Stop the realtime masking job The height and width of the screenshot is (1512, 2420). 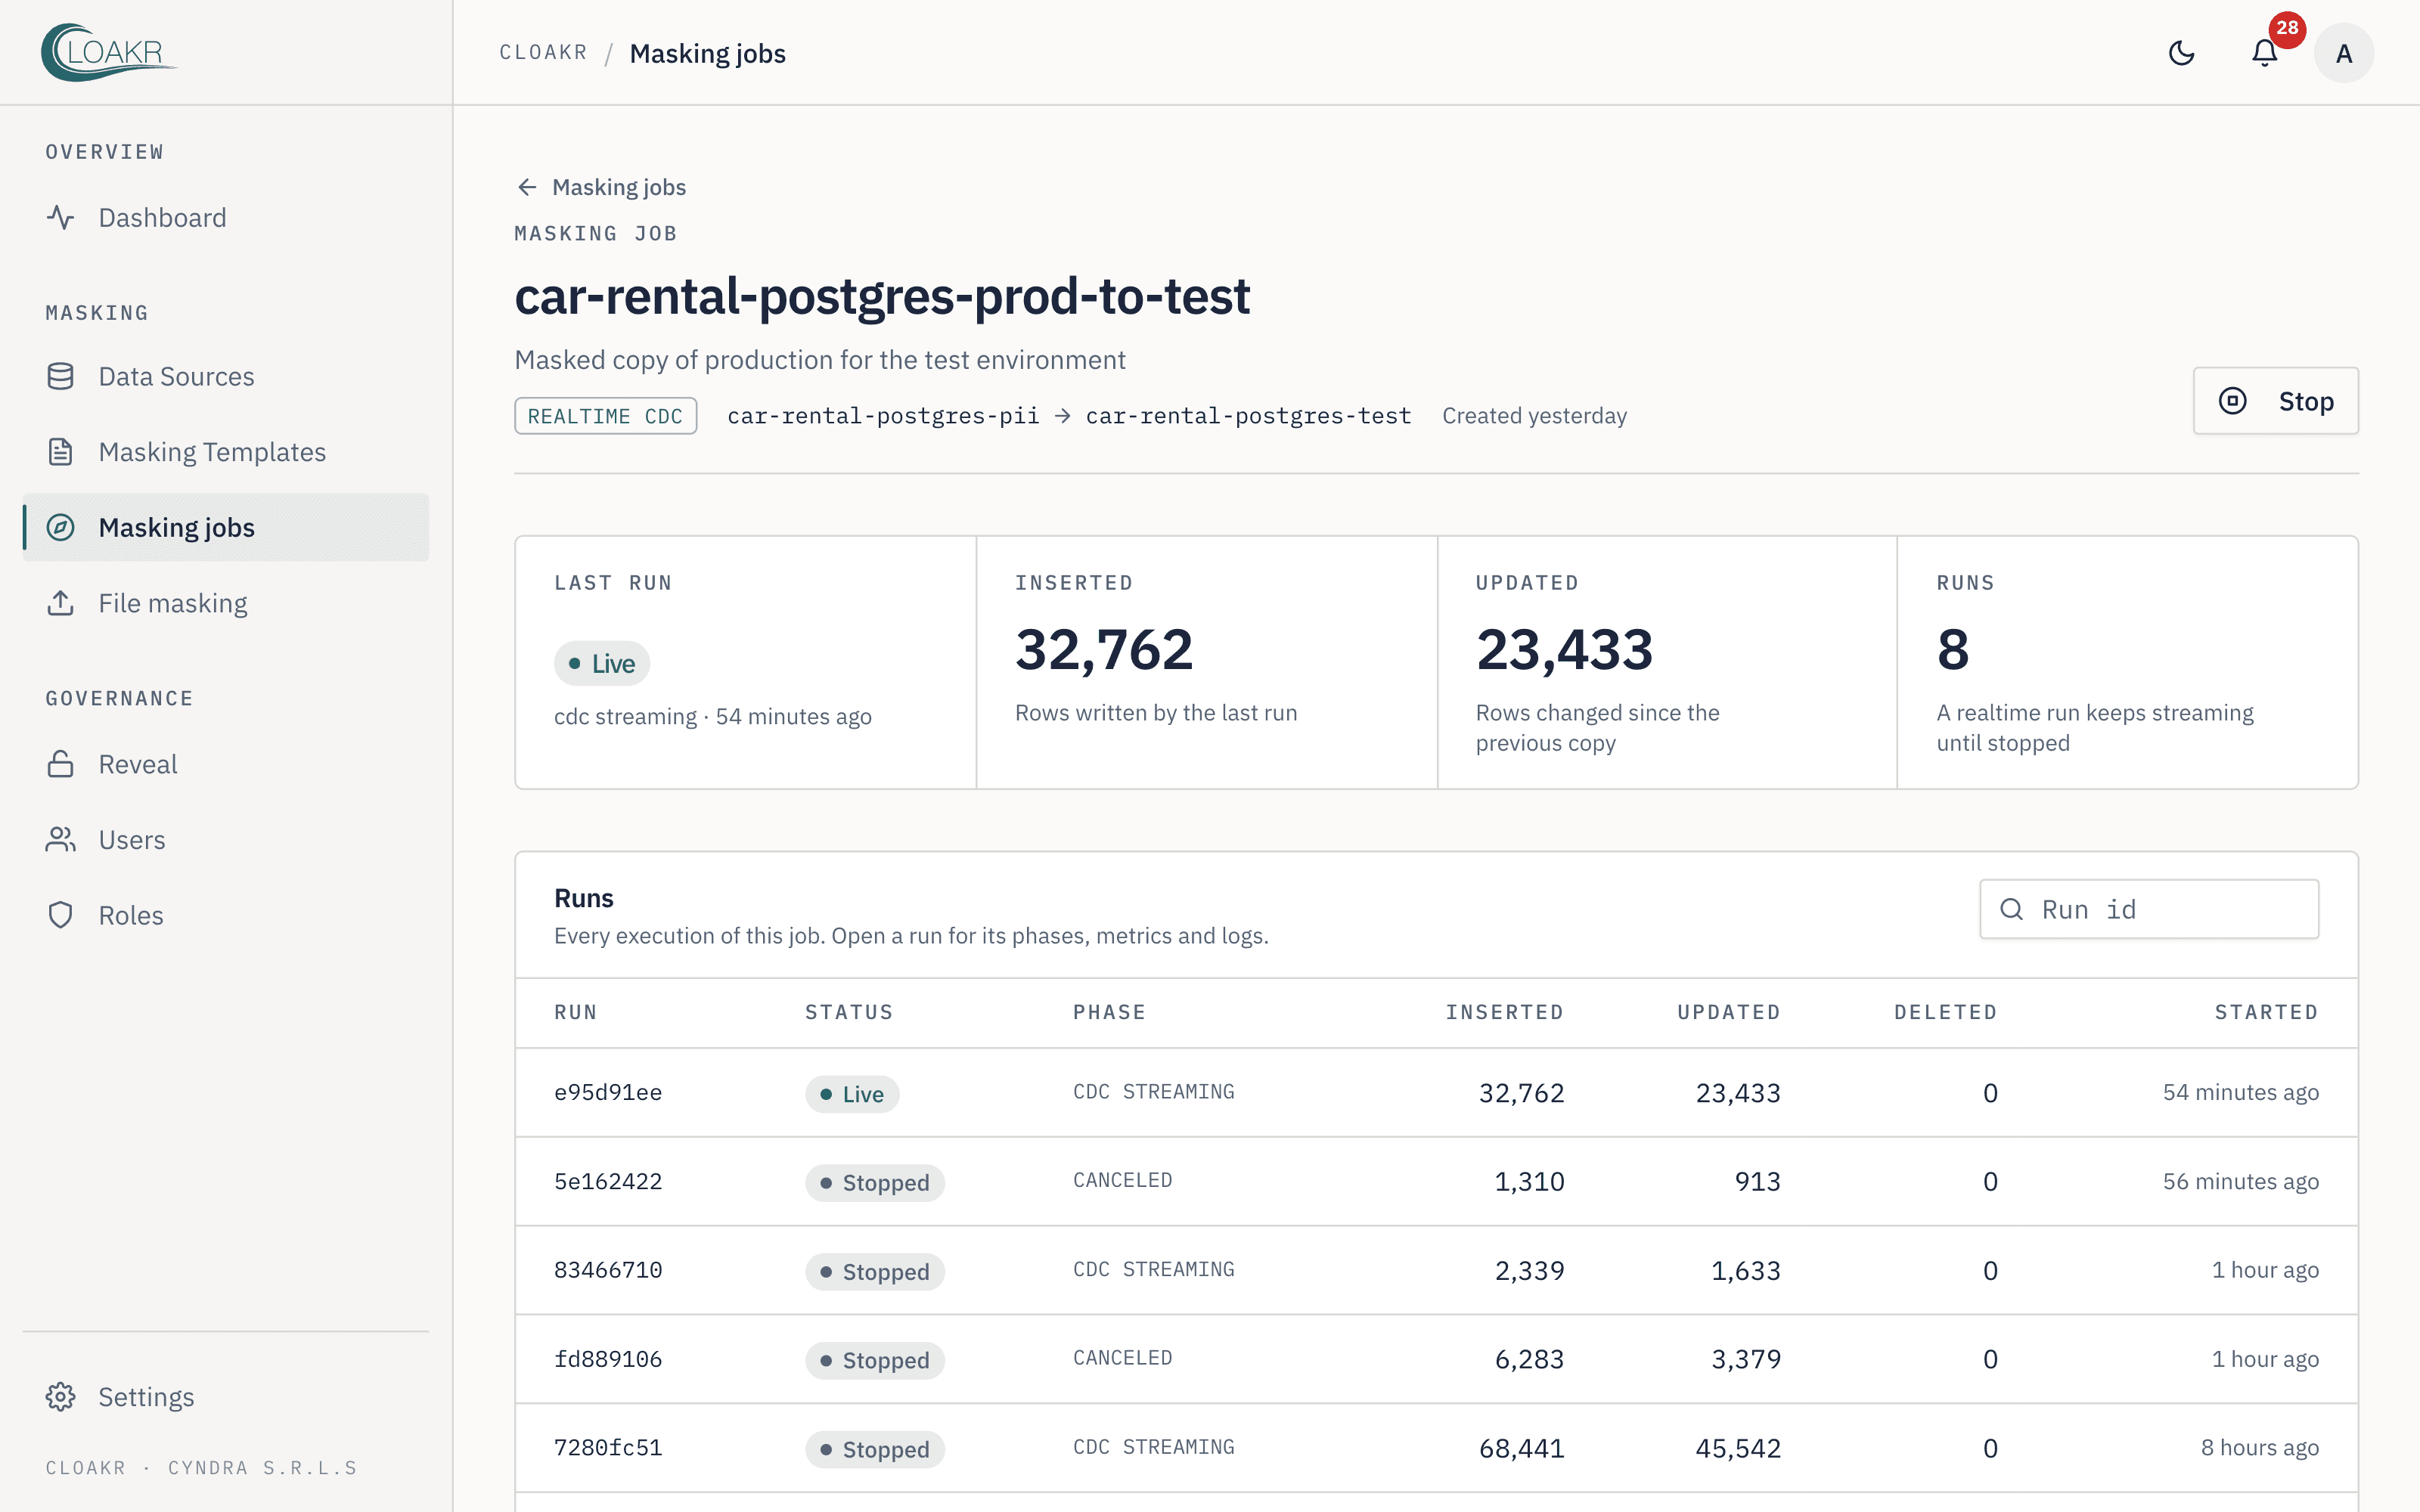pos(2275,401)
